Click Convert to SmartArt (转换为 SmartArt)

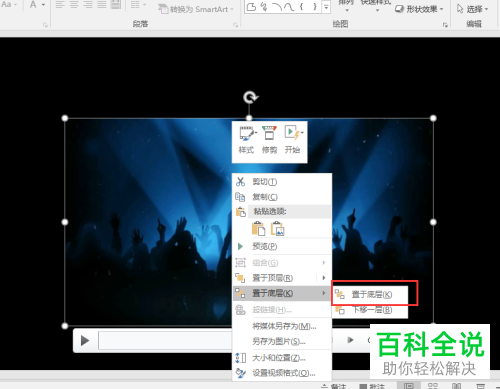point(196,9)
